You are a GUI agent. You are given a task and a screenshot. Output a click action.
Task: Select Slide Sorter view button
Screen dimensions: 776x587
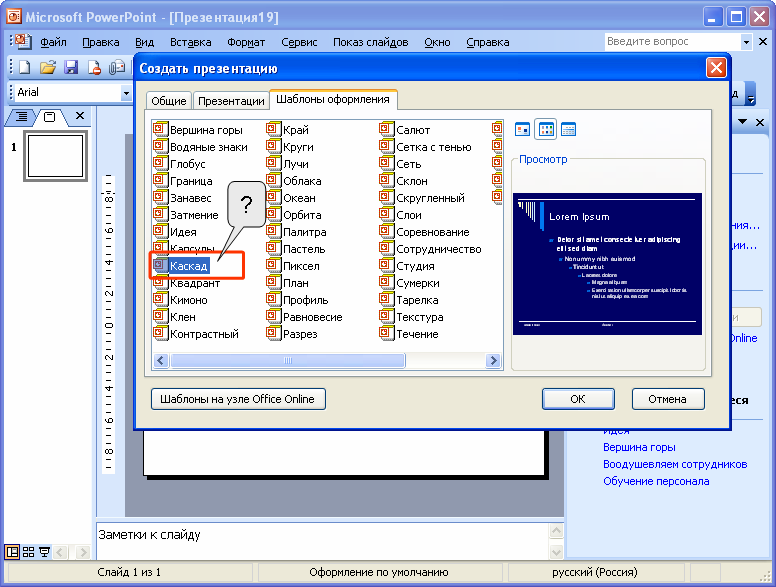[29, 552]
